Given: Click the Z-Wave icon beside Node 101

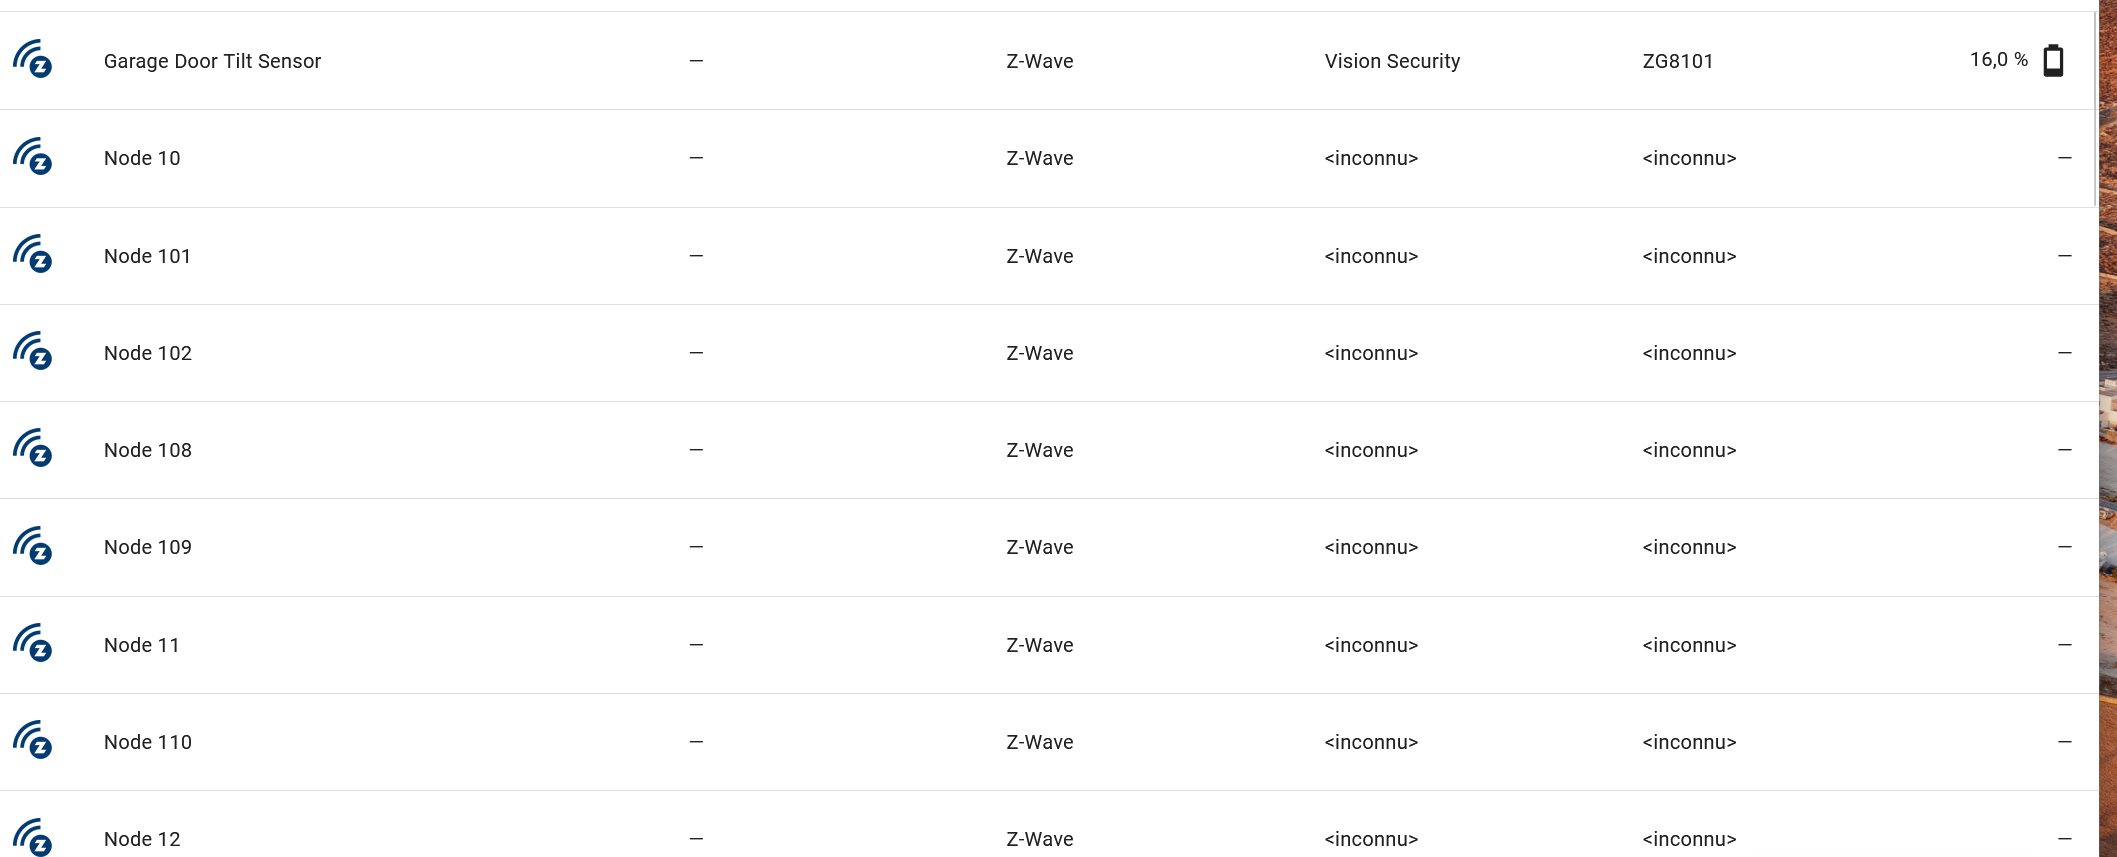Looking at the screenshot, I should point(33,254).
